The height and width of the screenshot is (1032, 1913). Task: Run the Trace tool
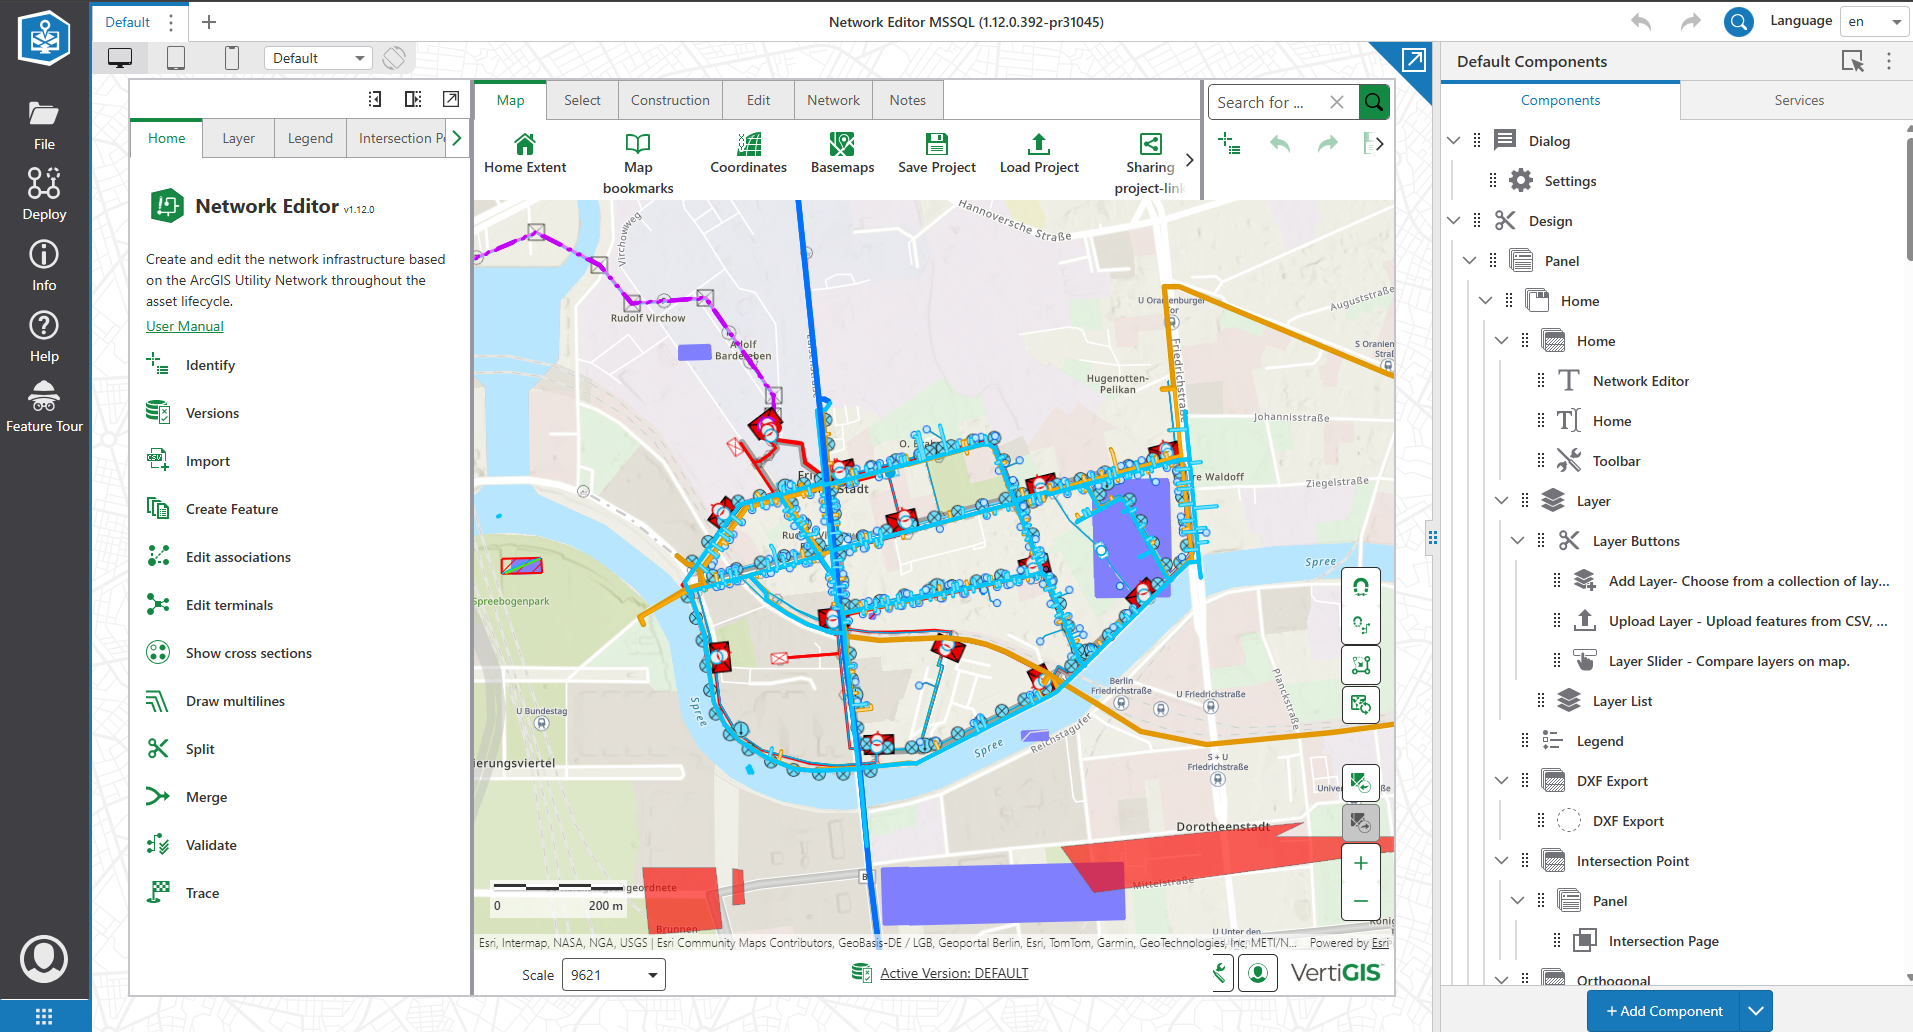pos(202,893)
